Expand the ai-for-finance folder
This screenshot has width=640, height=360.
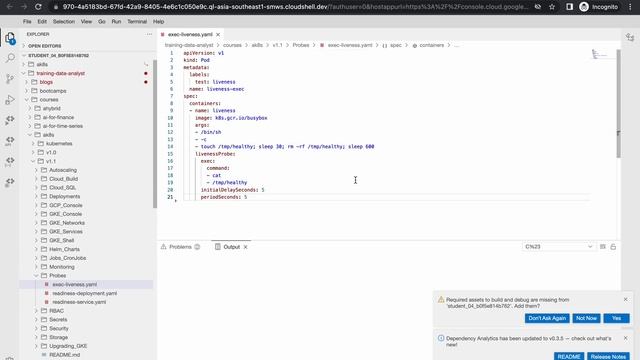click(58, 117)
